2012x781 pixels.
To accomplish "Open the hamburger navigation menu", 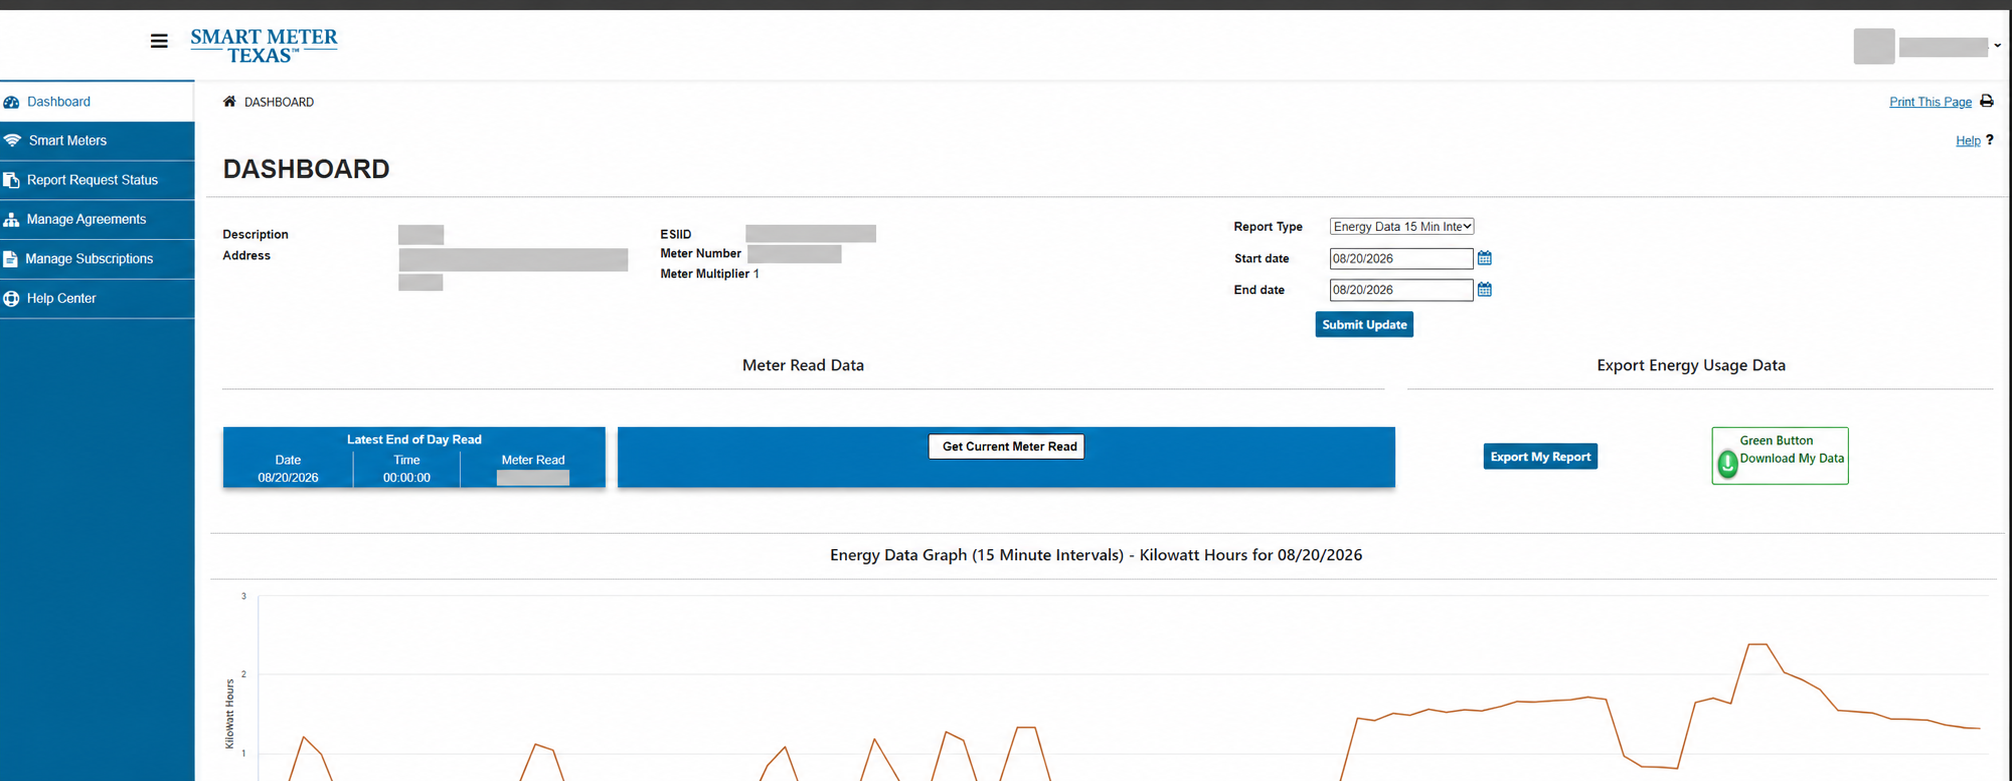I will pos(159,41).
